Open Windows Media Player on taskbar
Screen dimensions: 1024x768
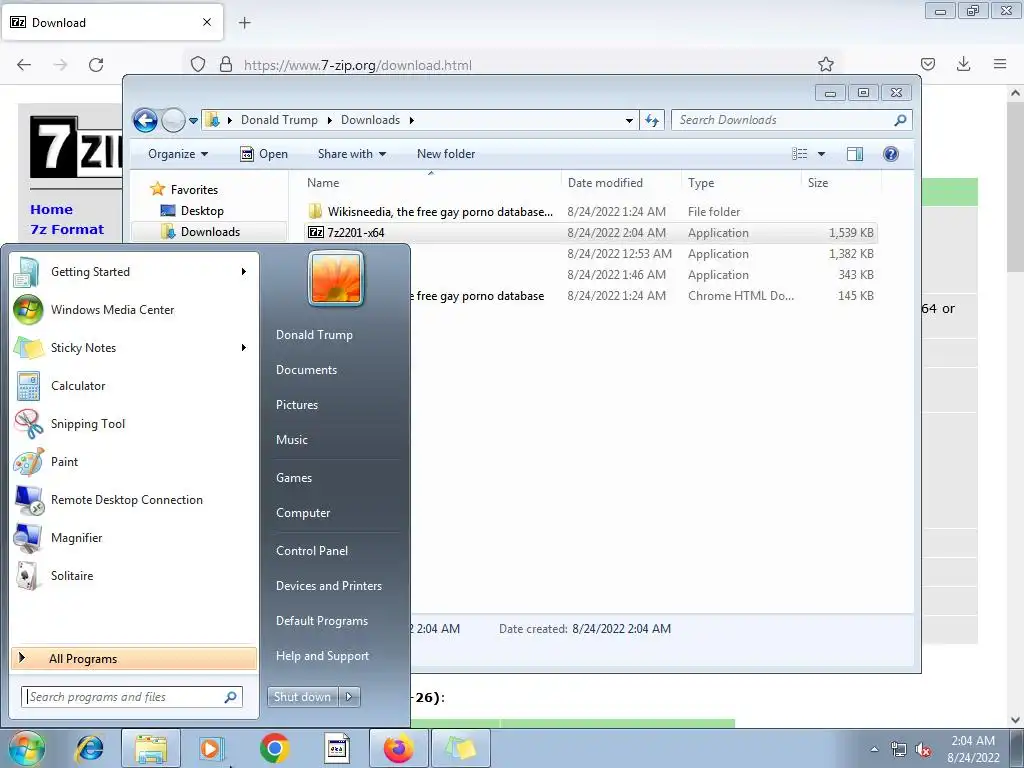(211, 748)
